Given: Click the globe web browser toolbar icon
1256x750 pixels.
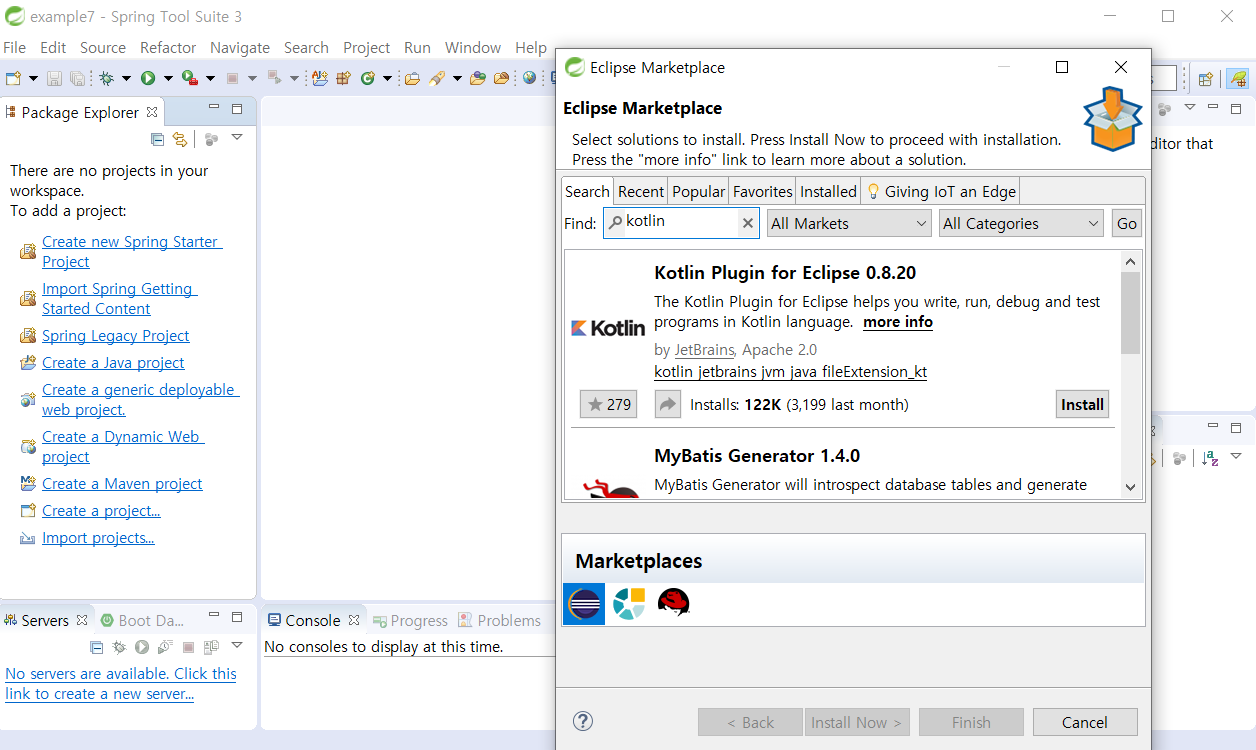Looking at the screenshot, I should coord(529,78).
